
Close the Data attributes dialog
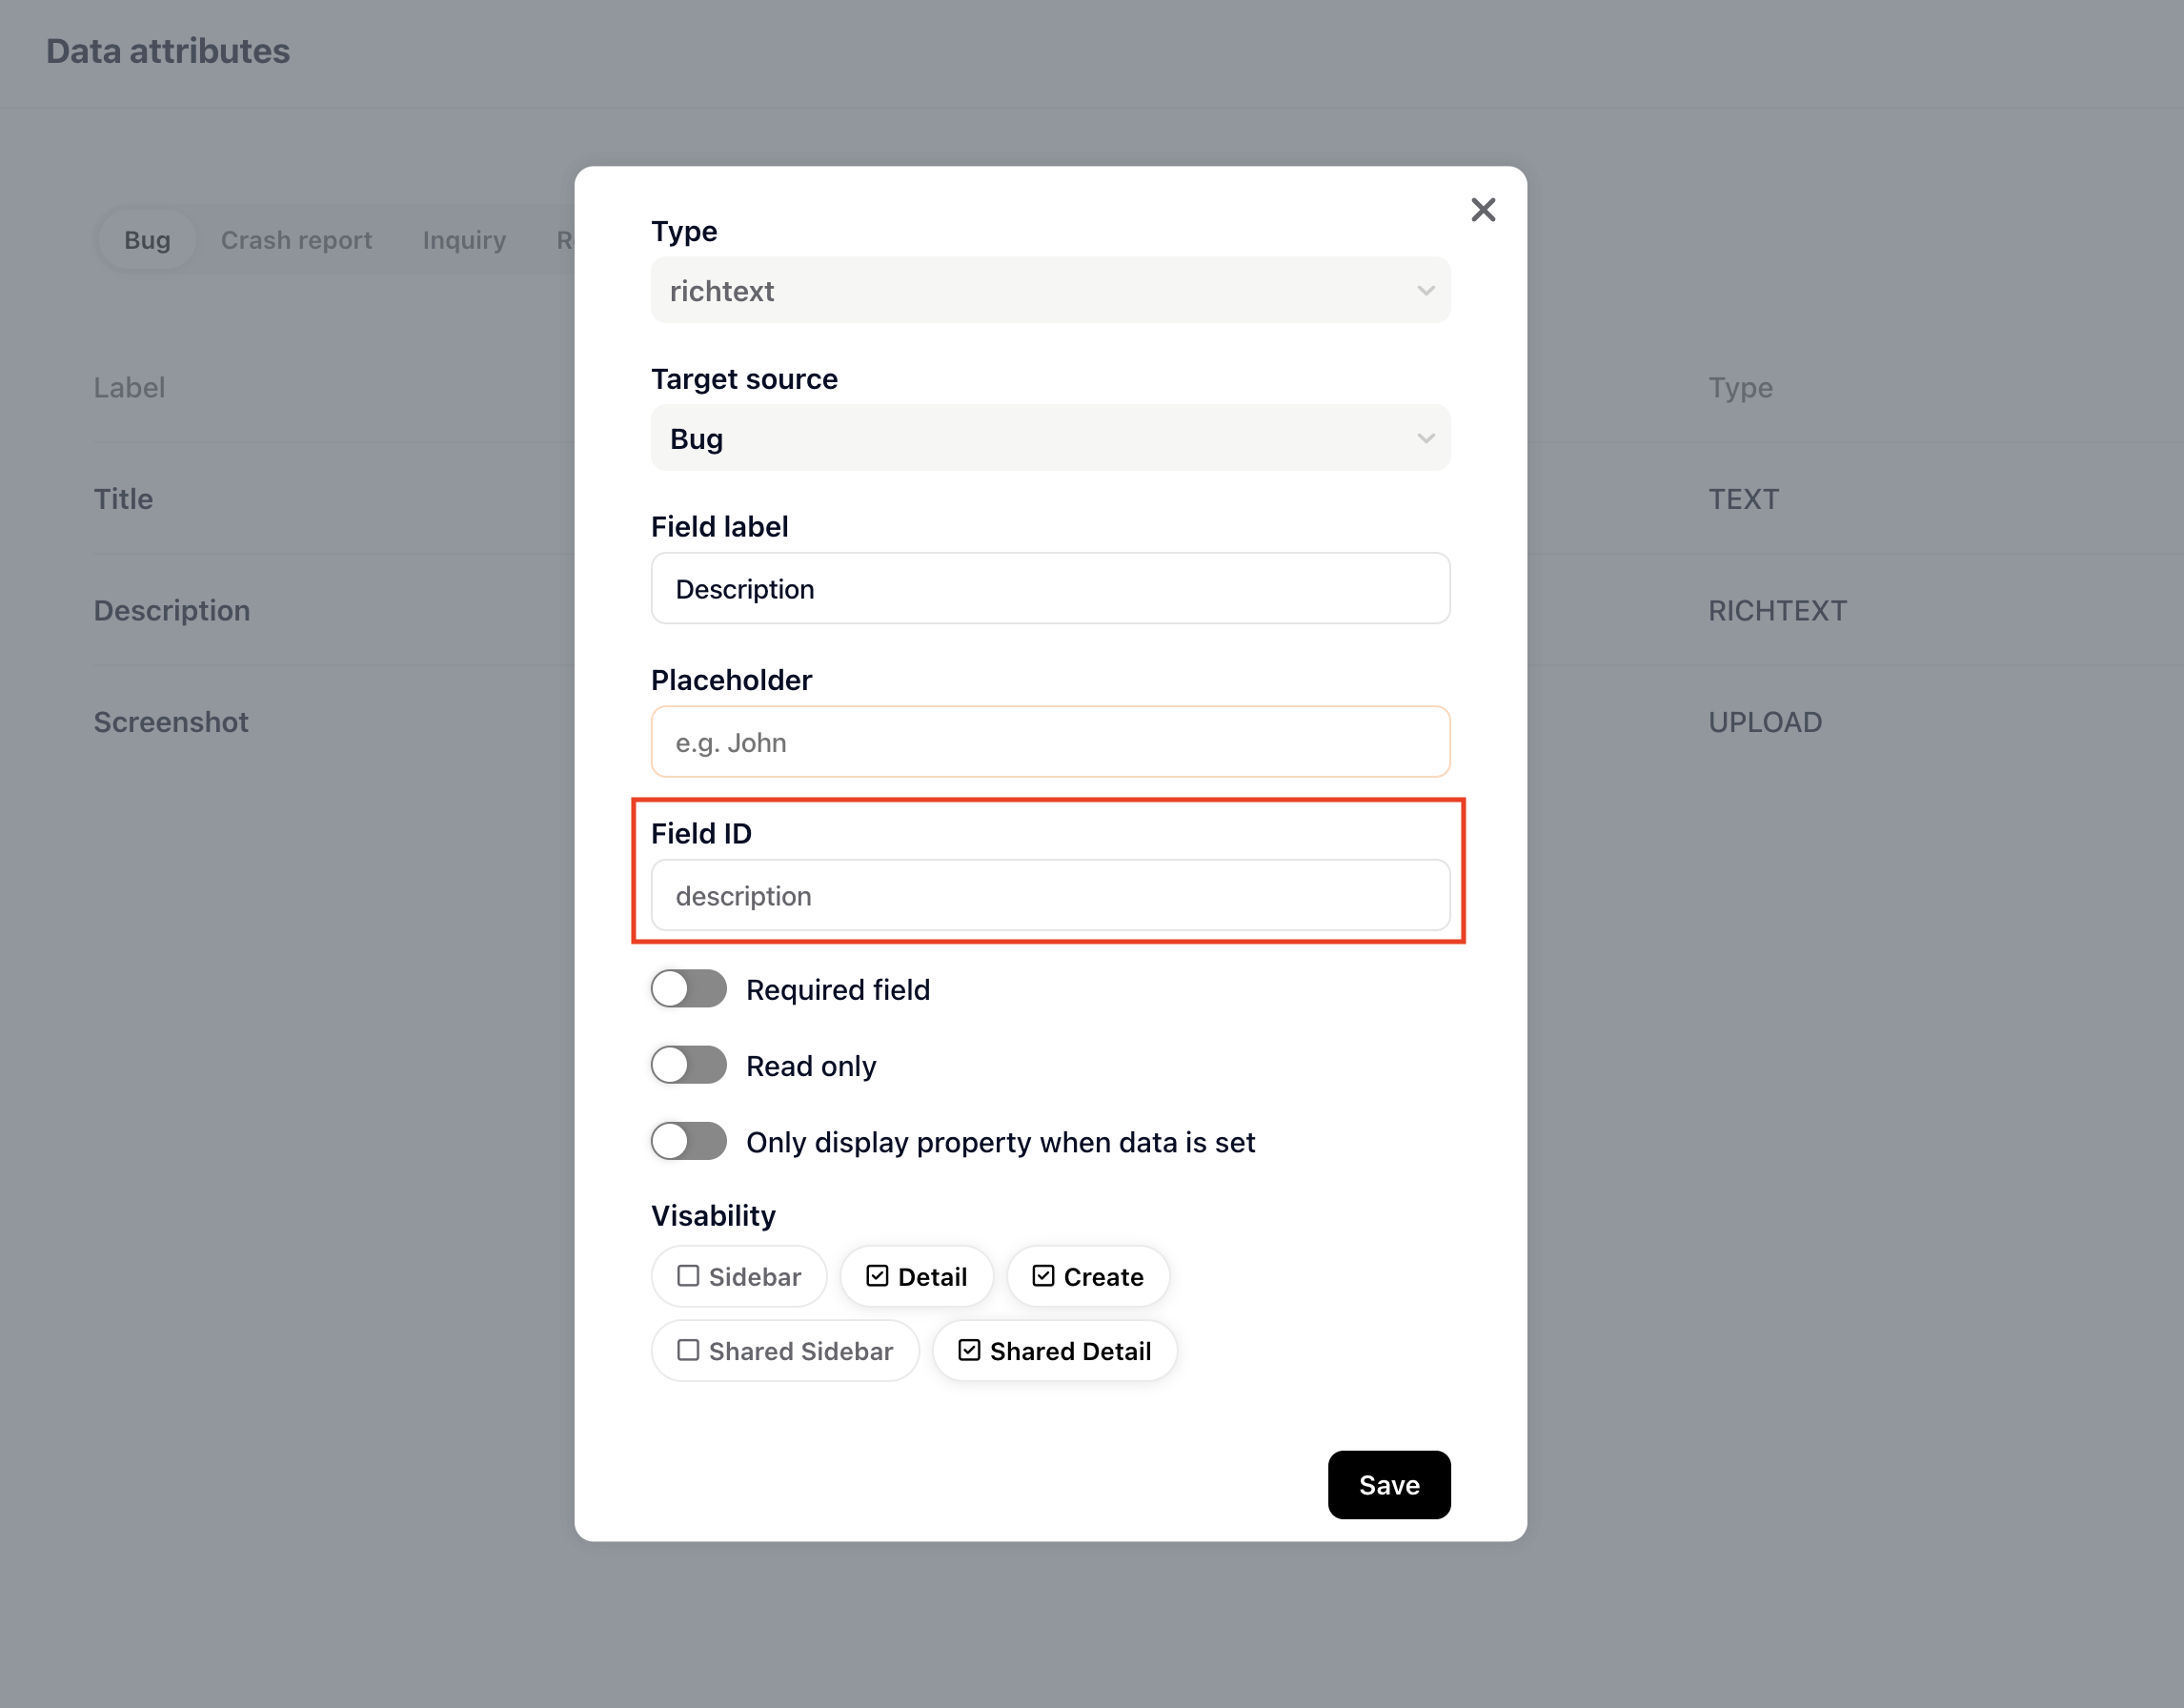click(1482, 210)
